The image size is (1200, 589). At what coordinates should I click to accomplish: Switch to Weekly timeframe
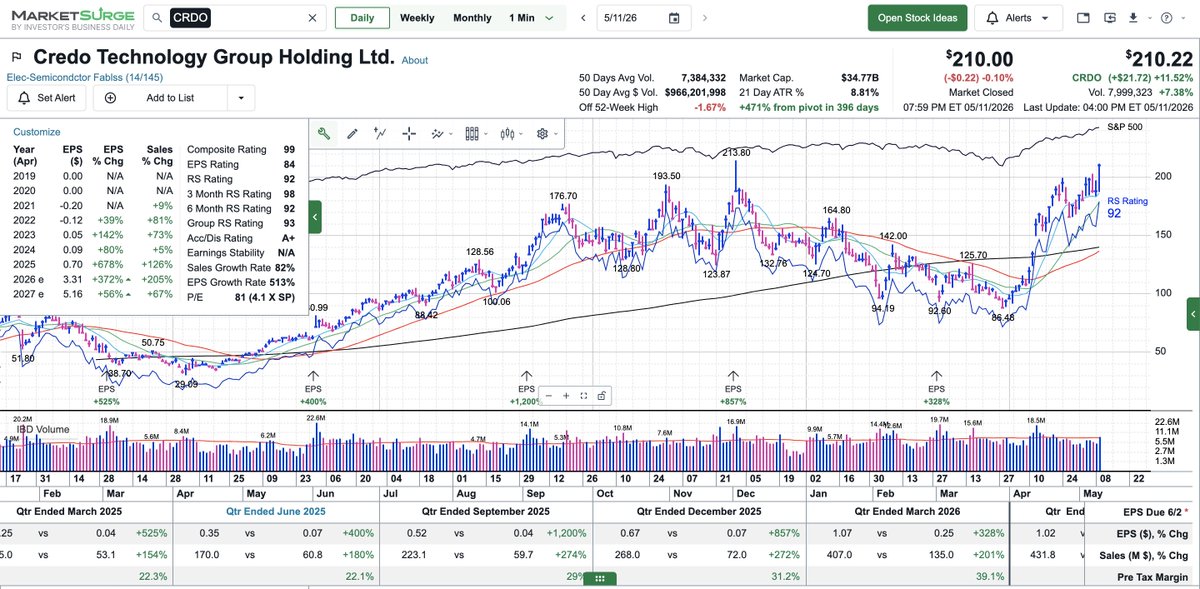[417, 18]
